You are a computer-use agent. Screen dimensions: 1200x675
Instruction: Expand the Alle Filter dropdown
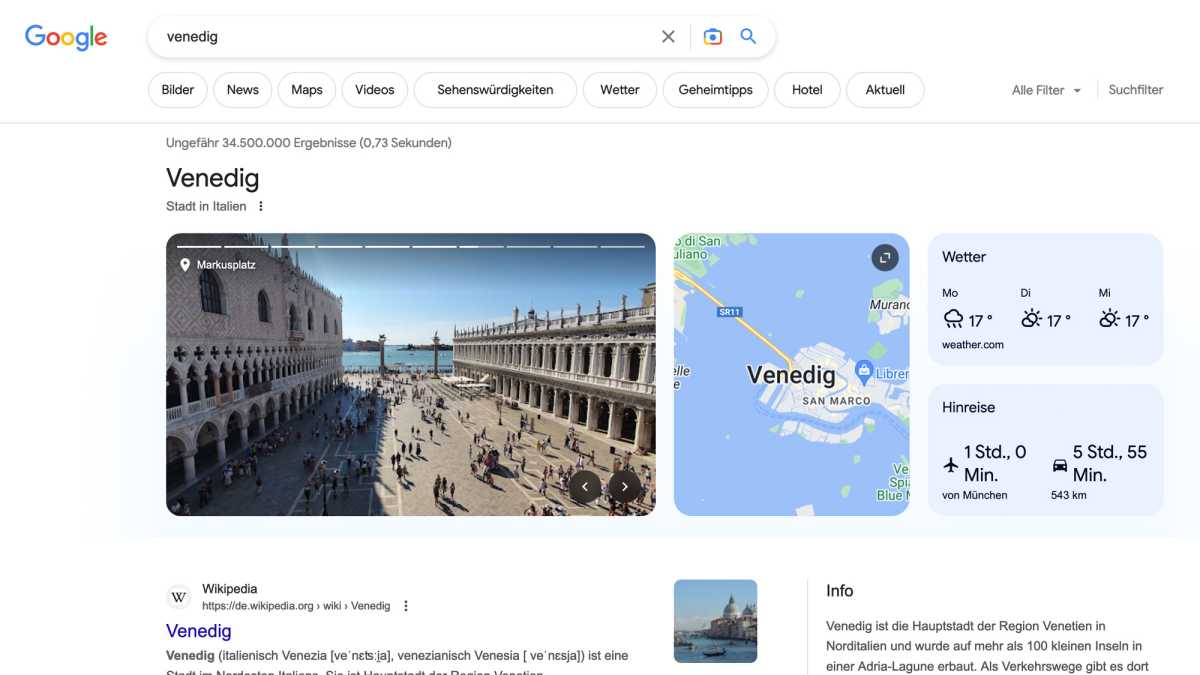[x=1047, y=90]
